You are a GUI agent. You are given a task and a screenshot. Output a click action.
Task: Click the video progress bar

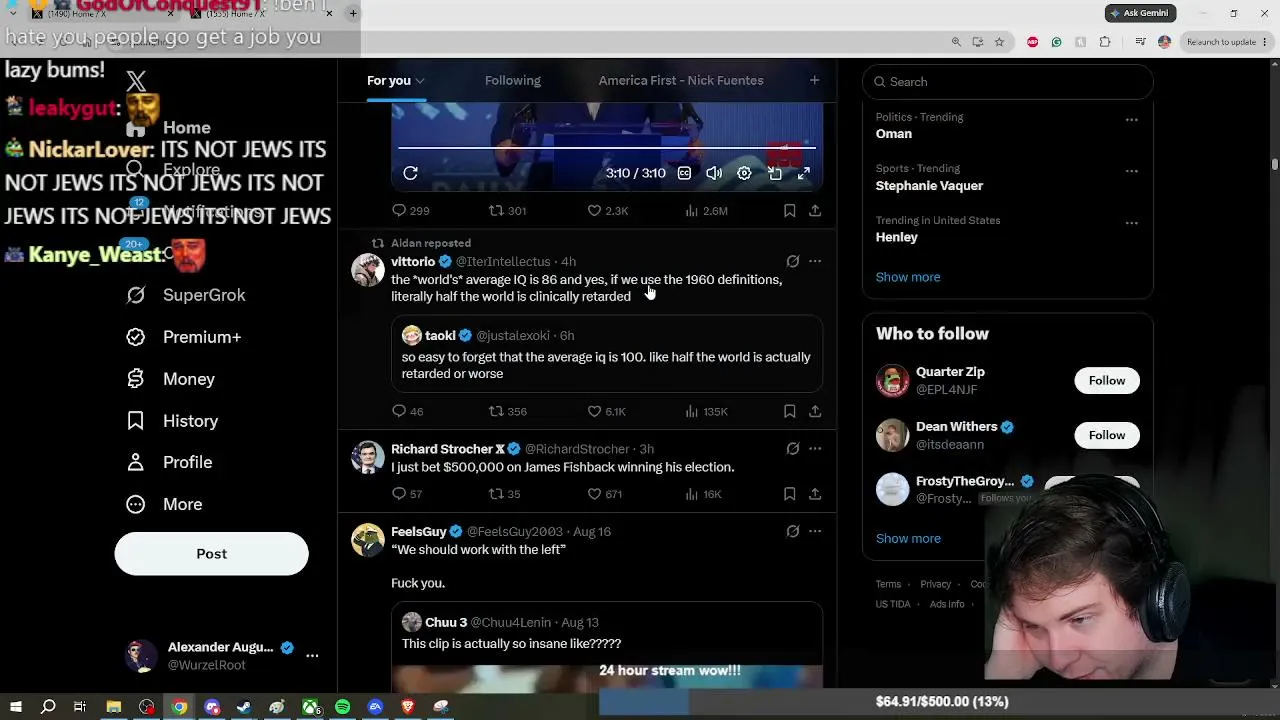pos(607,148)
